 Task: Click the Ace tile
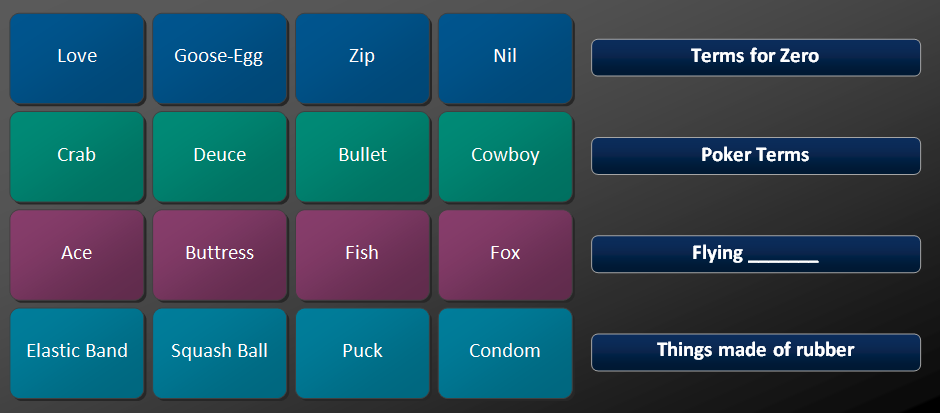(77, 254)
